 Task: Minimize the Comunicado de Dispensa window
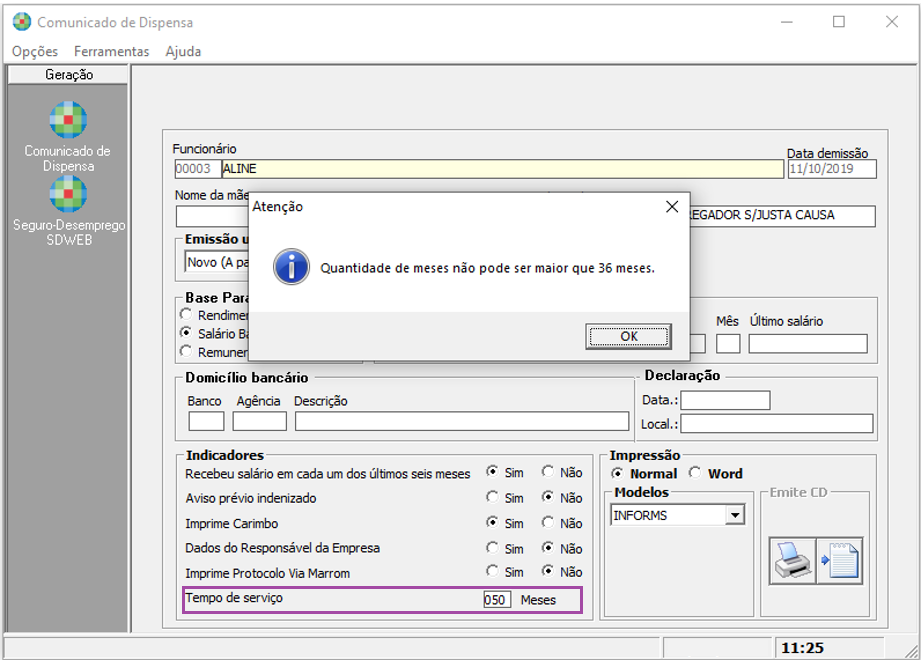786,22
